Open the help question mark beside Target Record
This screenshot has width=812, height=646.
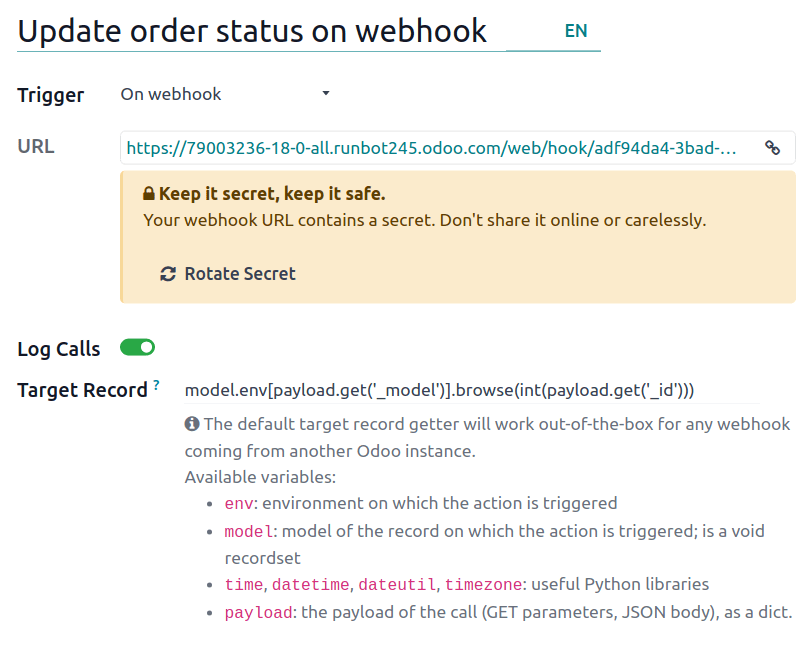(157, 385)
